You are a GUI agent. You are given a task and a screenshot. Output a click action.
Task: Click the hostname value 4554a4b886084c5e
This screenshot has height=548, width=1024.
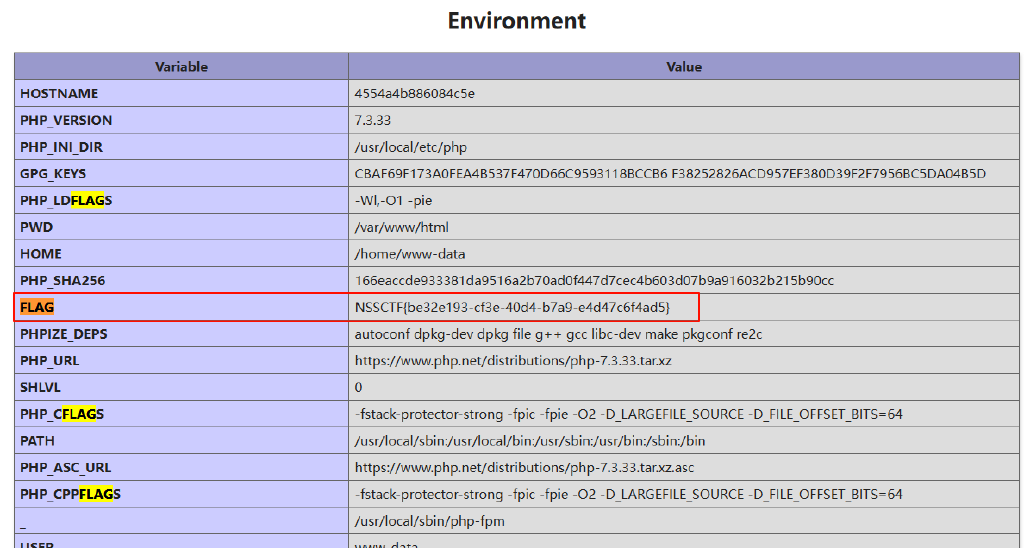click(414, 94)
